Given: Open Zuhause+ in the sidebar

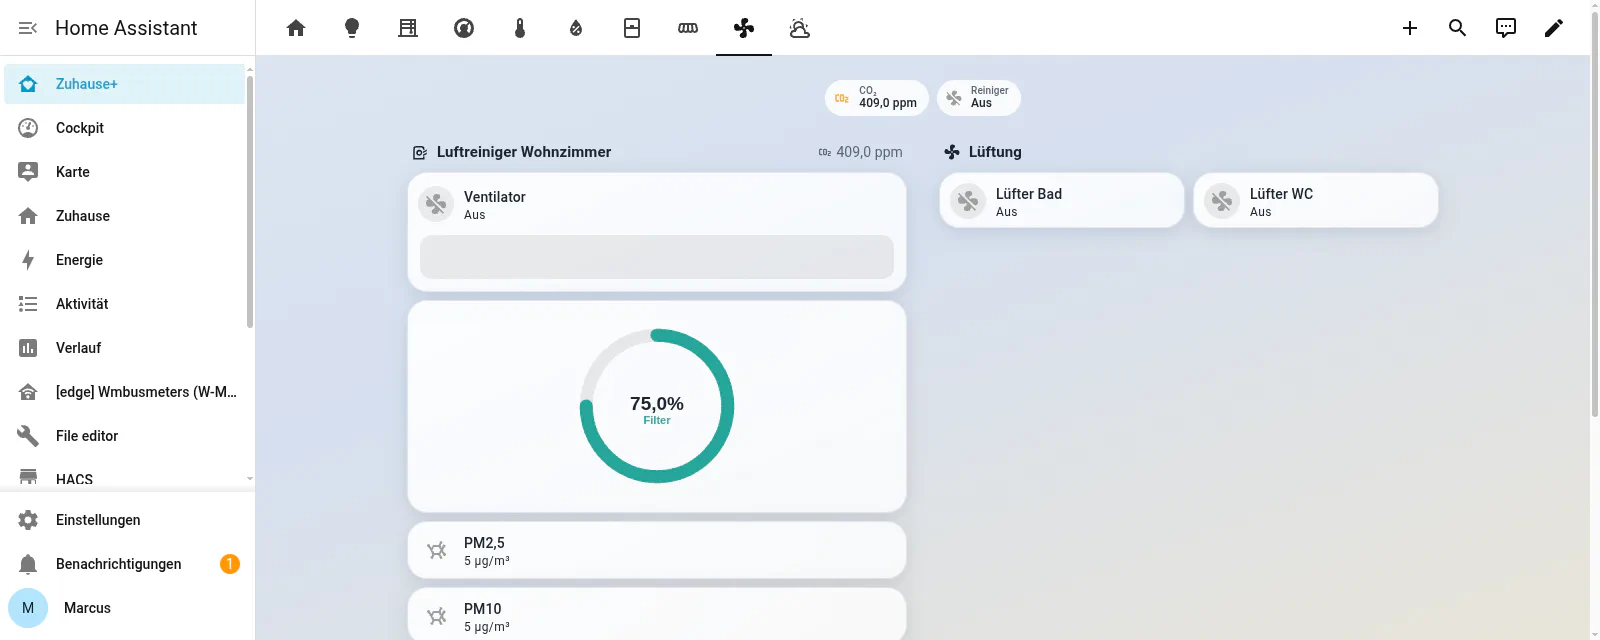Looking at the screenshot, I should tap(124, 84).
